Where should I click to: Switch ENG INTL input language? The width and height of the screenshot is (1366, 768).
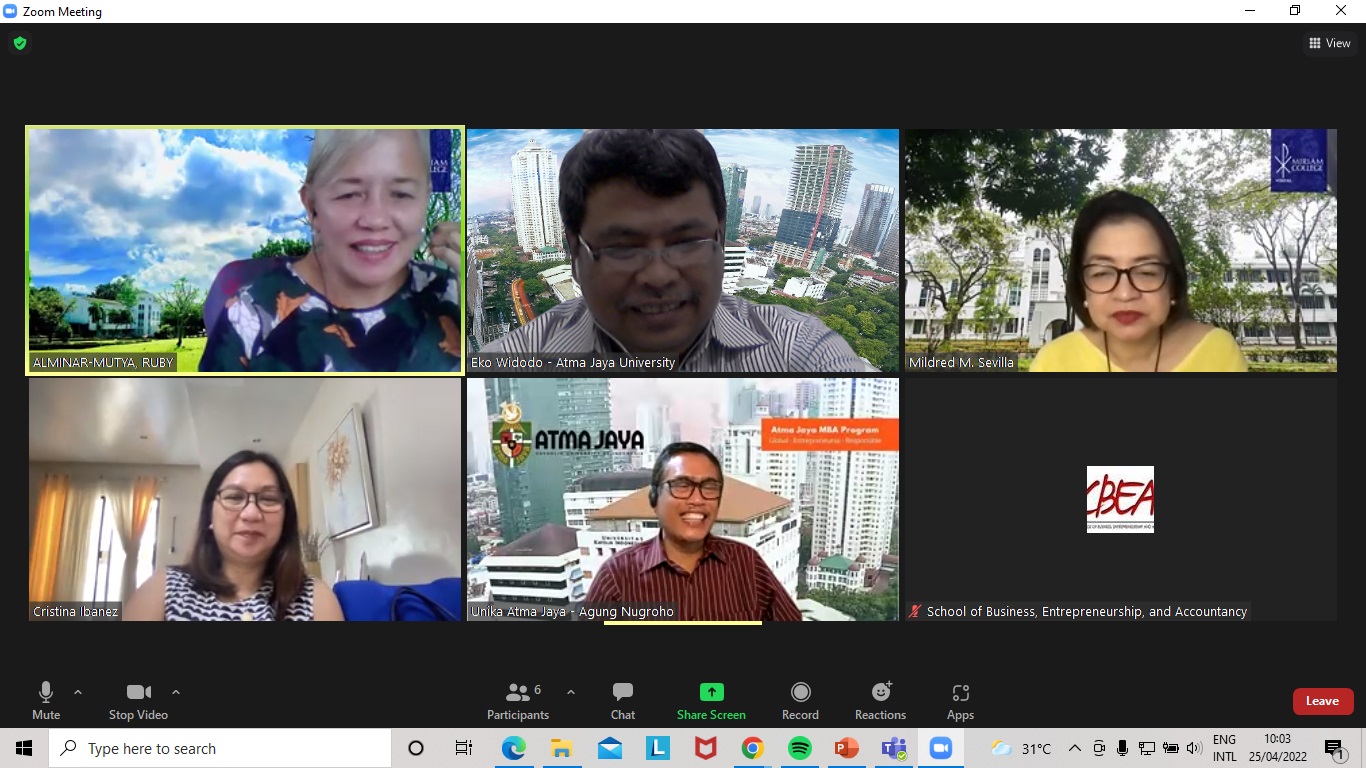pos(1225,748)
